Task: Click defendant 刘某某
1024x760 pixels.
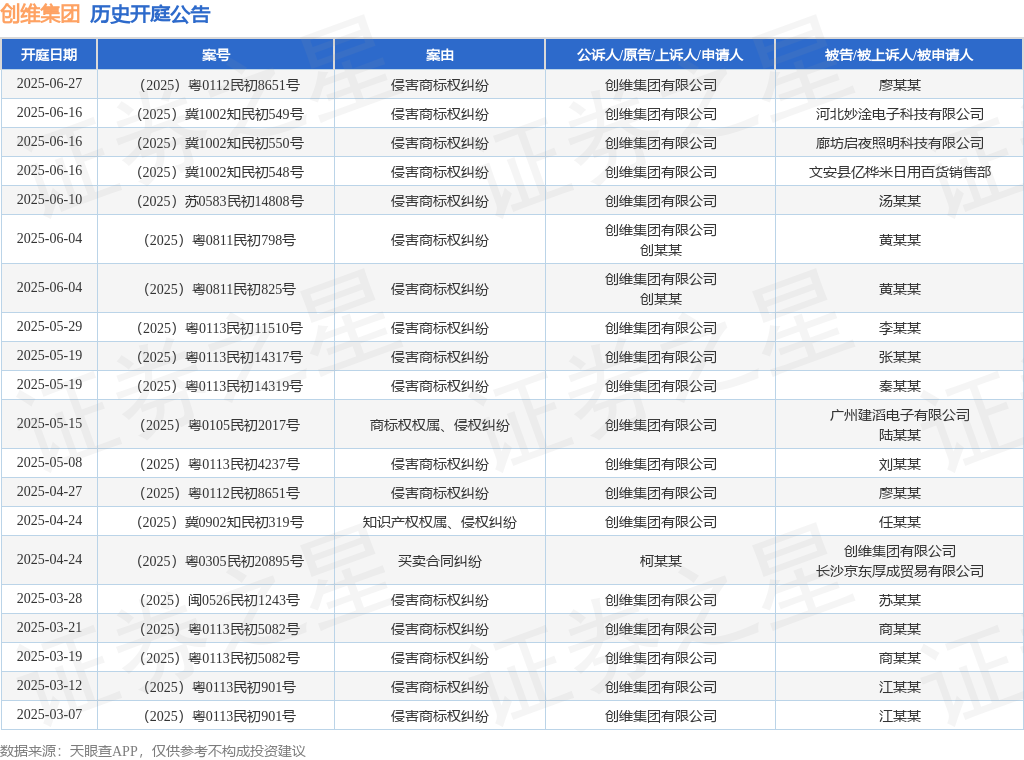Action: [899, 464]
